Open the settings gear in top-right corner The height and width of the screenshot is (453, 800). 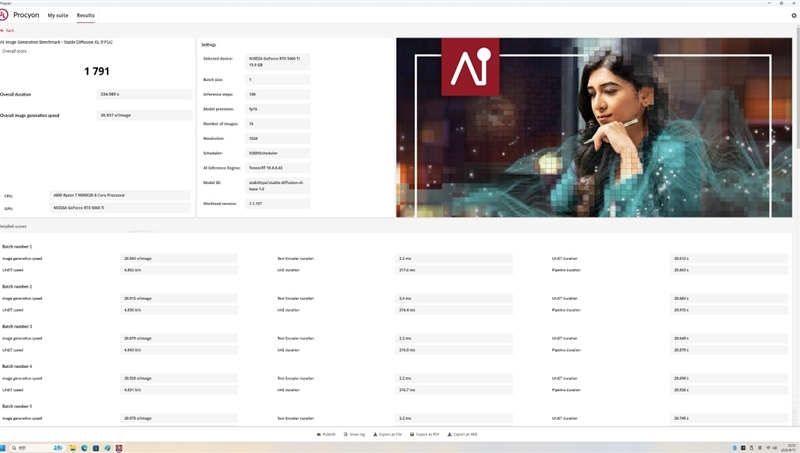(794, 15)
